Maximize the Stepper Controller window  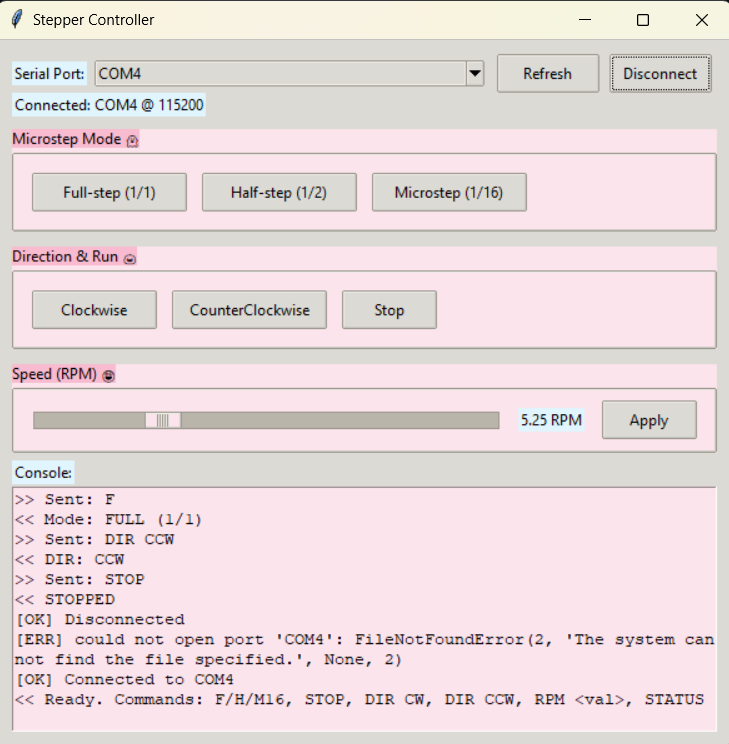coord(643,20)
